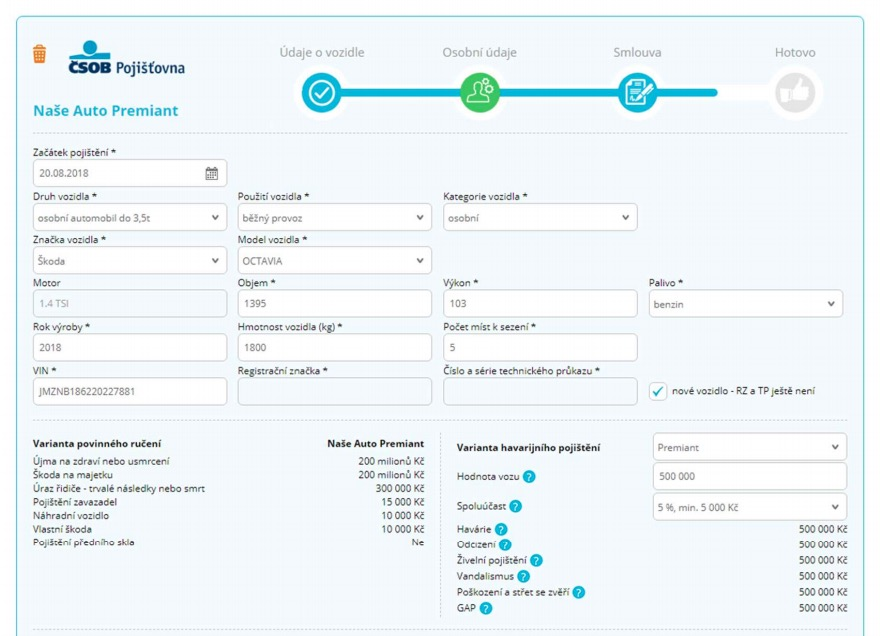This screenshot has width=880, height=636.
Task: Show help for Odcizení
Action: click(x=505, y=545)
